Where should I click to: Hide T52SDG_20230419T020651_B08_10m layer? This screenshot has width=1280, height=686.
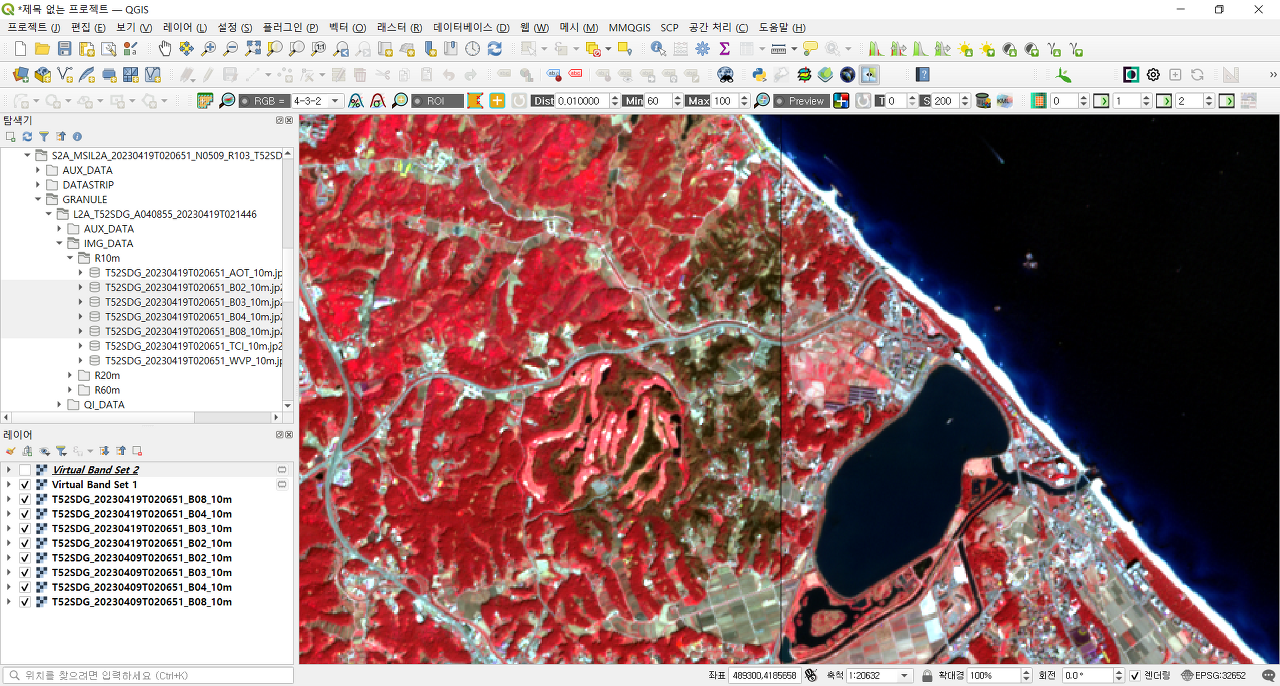(25, 499)
